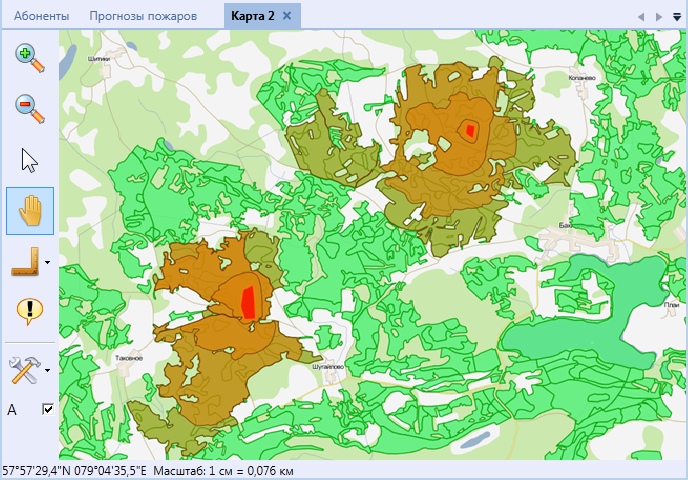Select the zoom in magnifier tool
688x480 pixels.
[30, 58]
